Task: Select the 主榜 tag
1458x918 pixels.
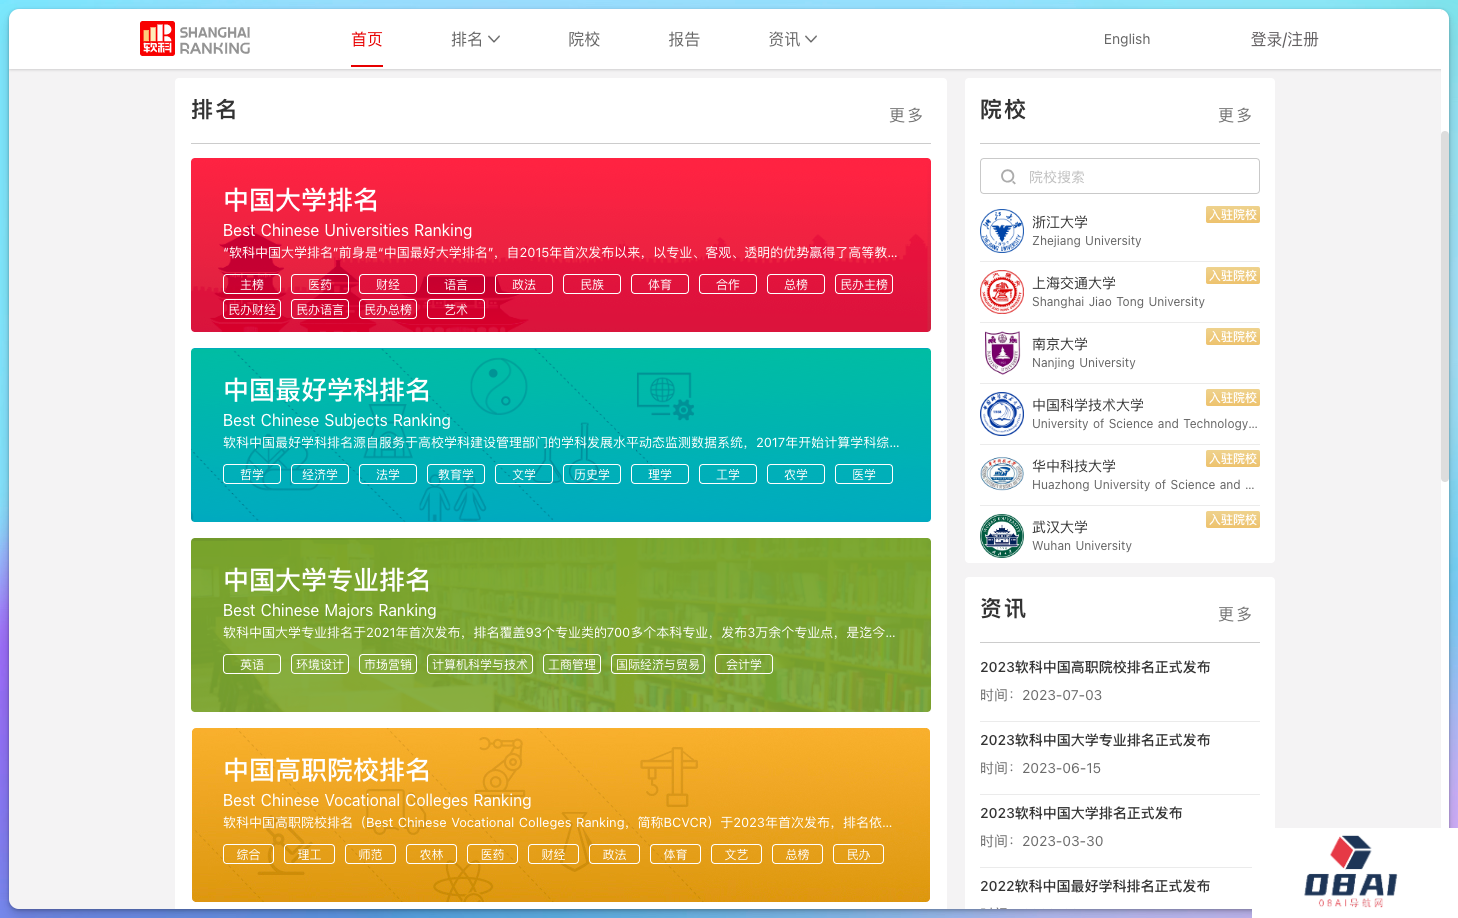Action: (252, 284)
